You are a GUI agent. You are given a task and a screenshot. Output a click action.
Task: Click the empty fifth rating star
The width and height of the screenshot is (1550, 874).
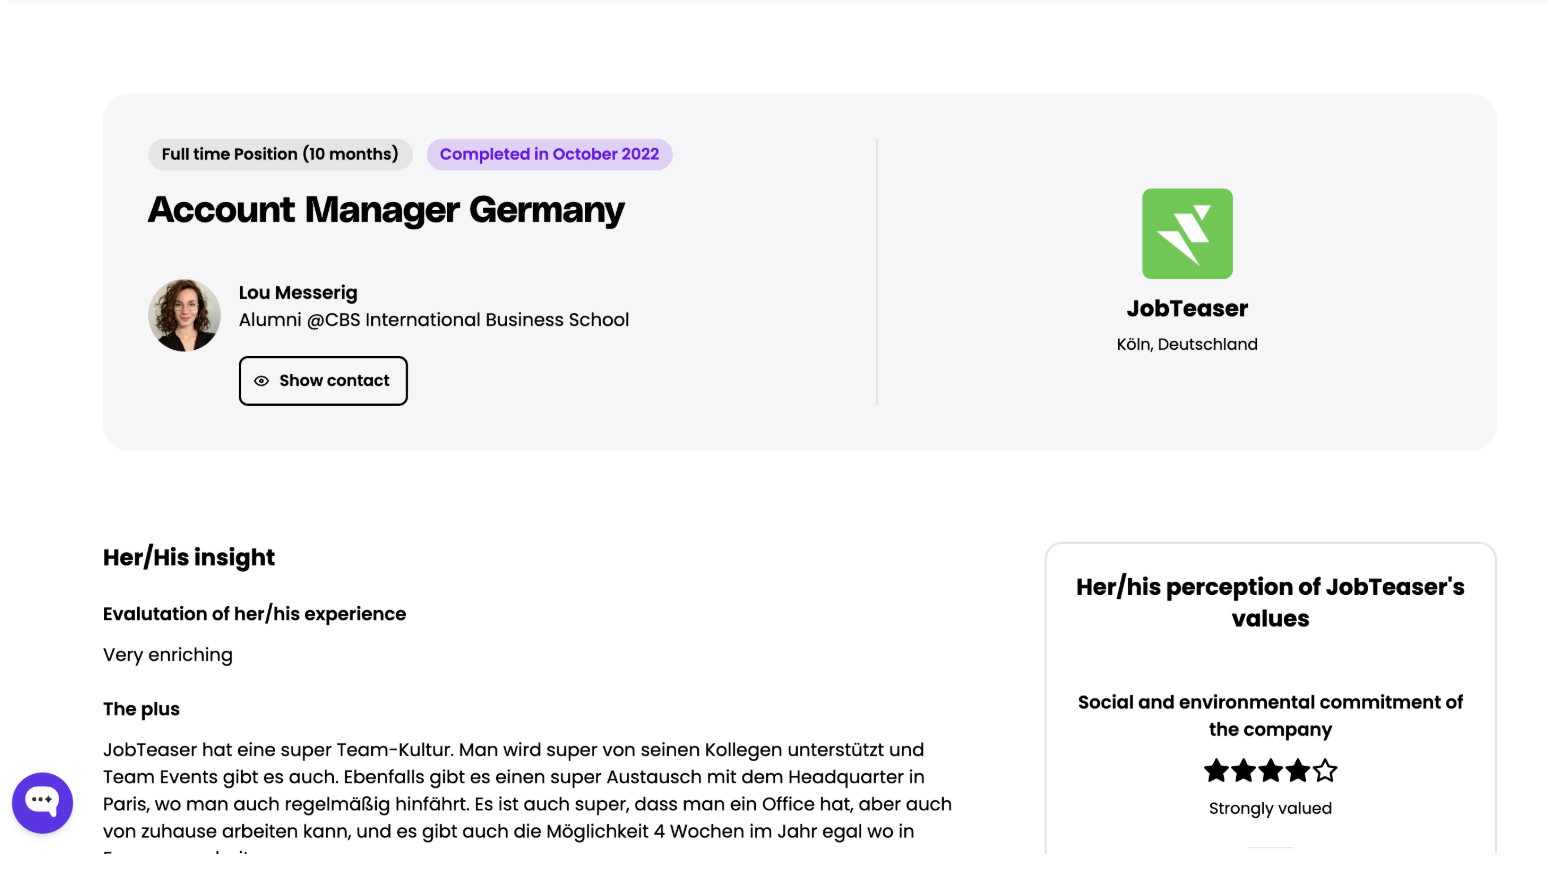click(1325, 771)
